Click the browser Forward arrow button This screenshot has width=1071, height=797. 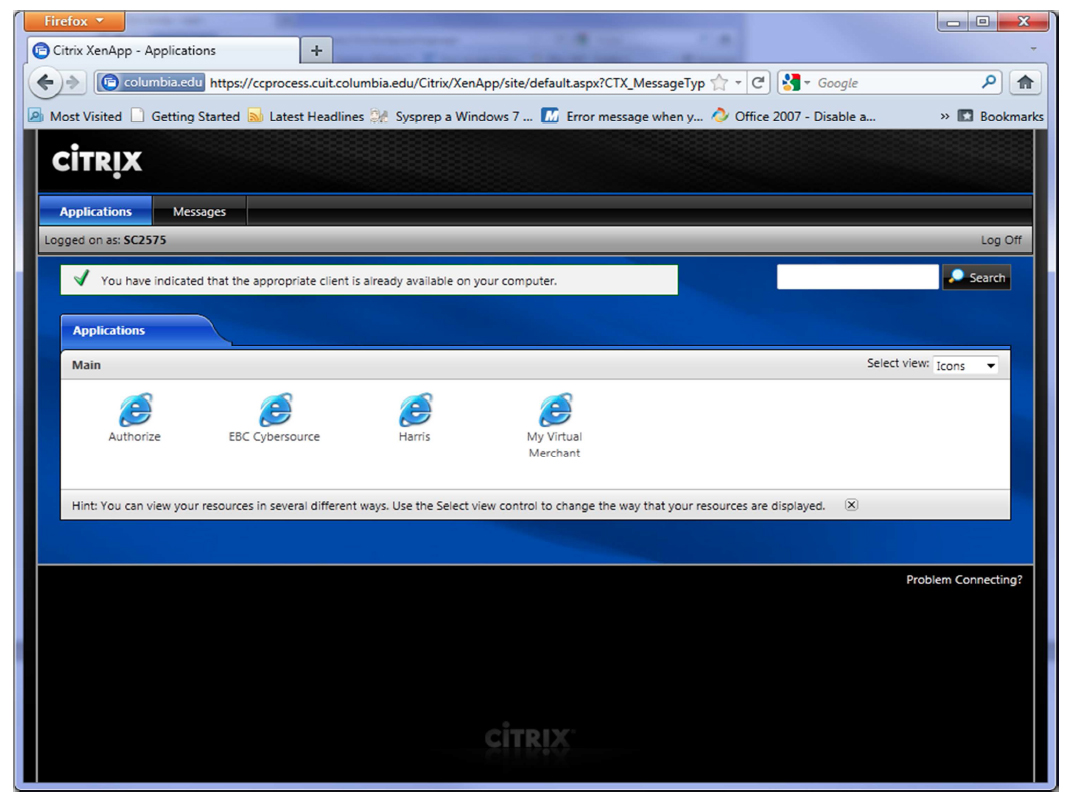coord(73,83)
